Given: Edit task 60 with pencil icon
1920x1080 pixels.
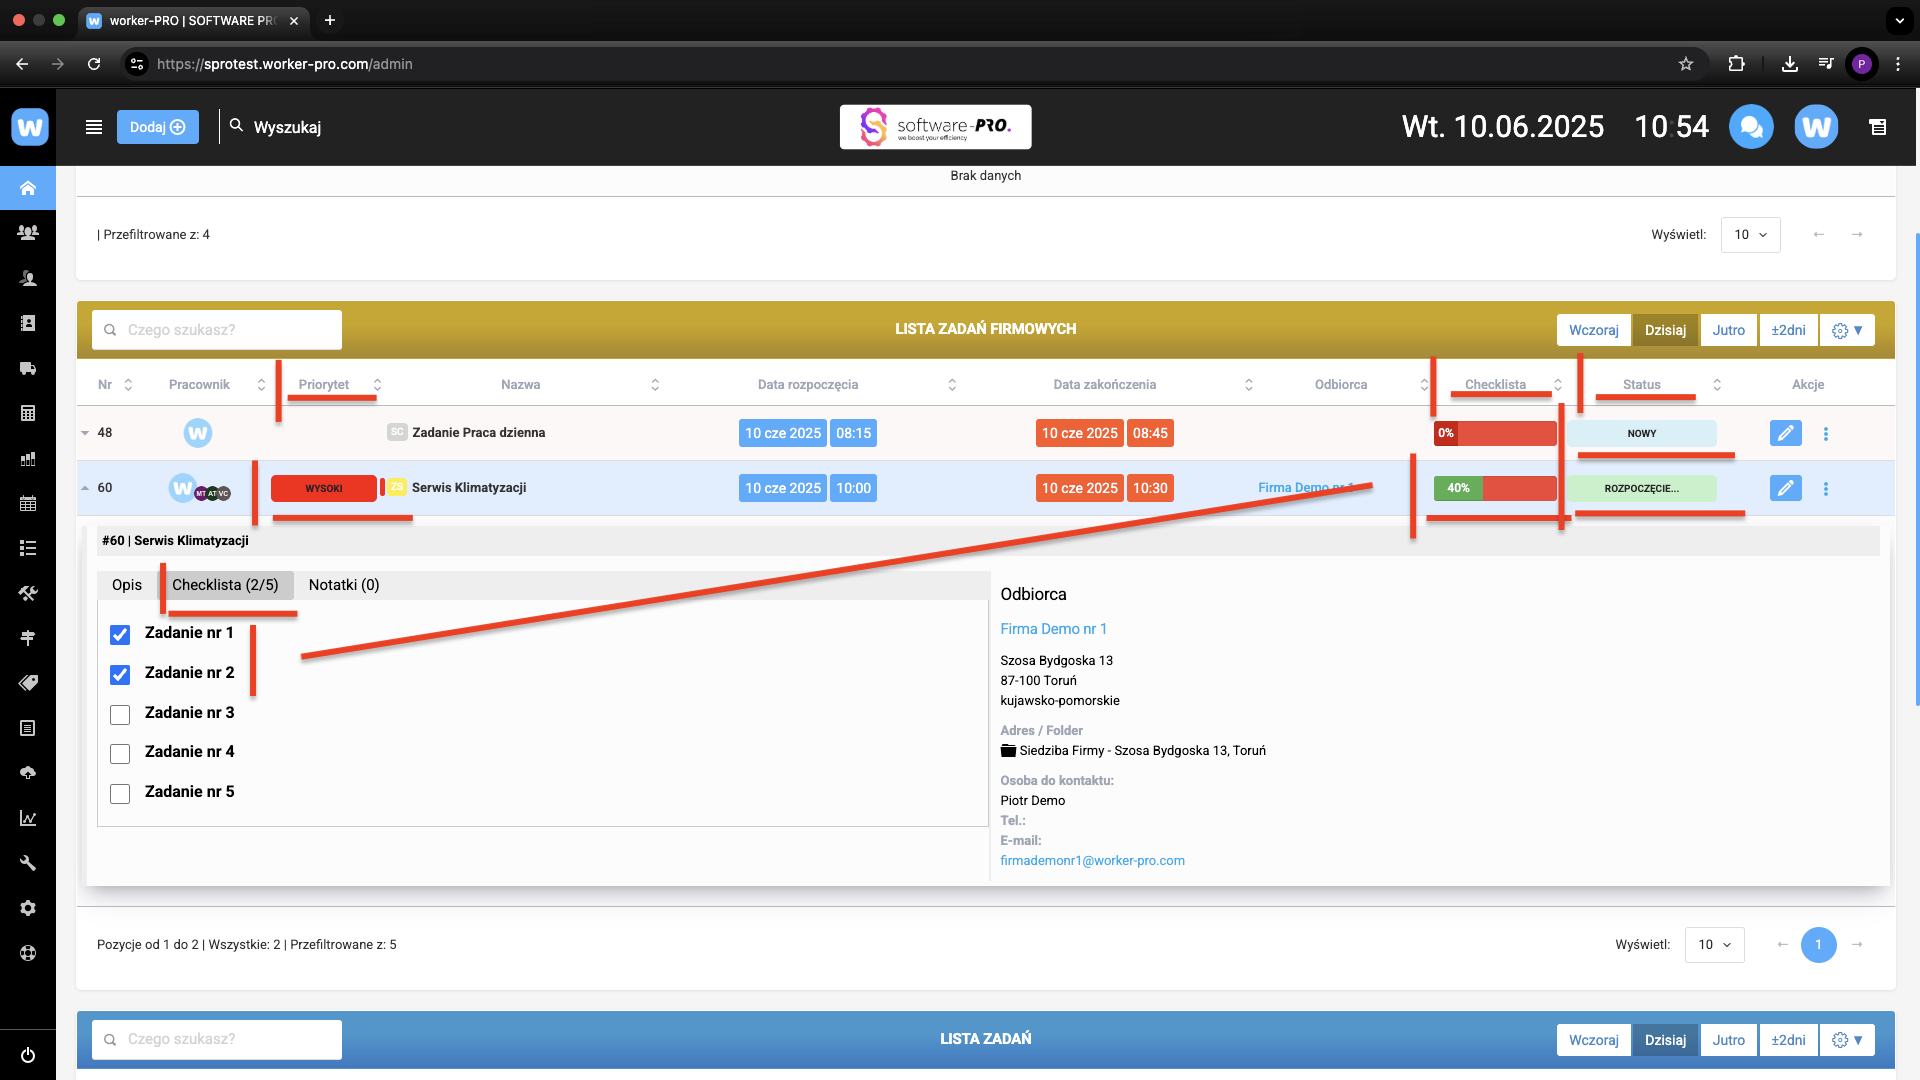Looking at the screenshot, I should click(x=1785, y=488).
